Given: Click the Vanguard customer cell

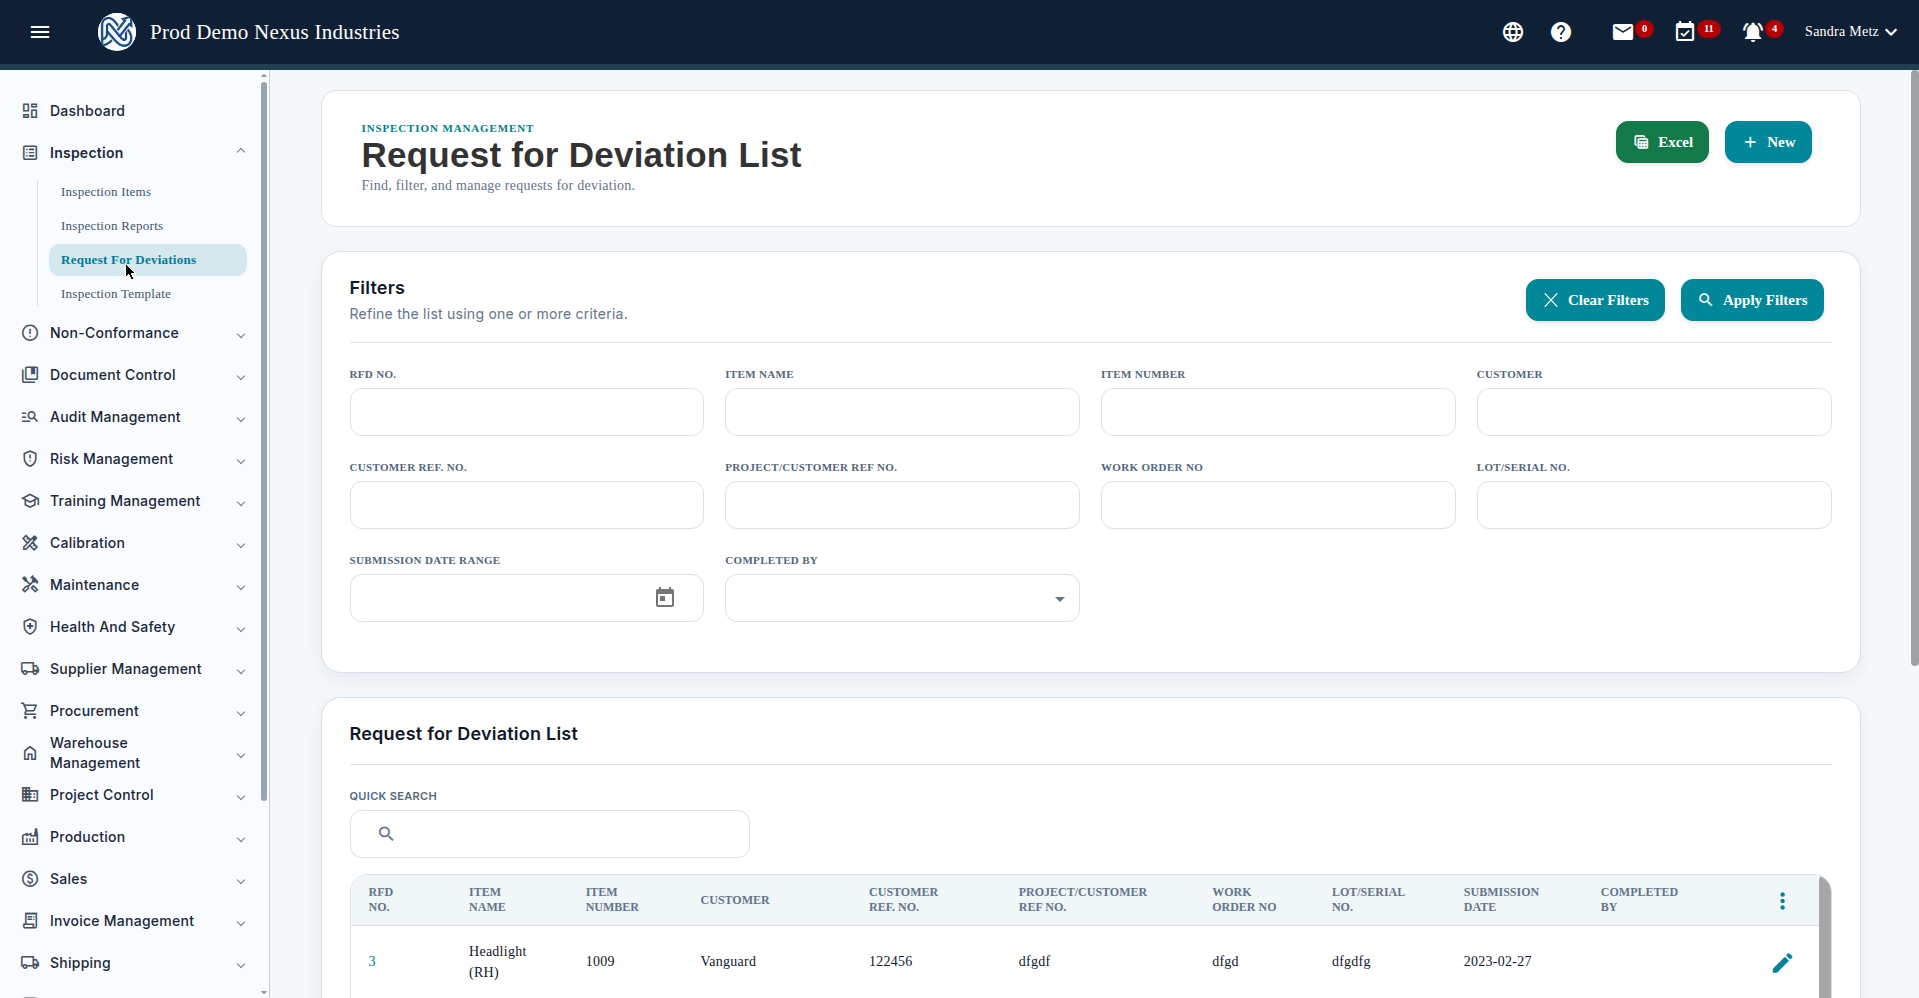Looking at the screenshot, I should click(x=728, y=961).
